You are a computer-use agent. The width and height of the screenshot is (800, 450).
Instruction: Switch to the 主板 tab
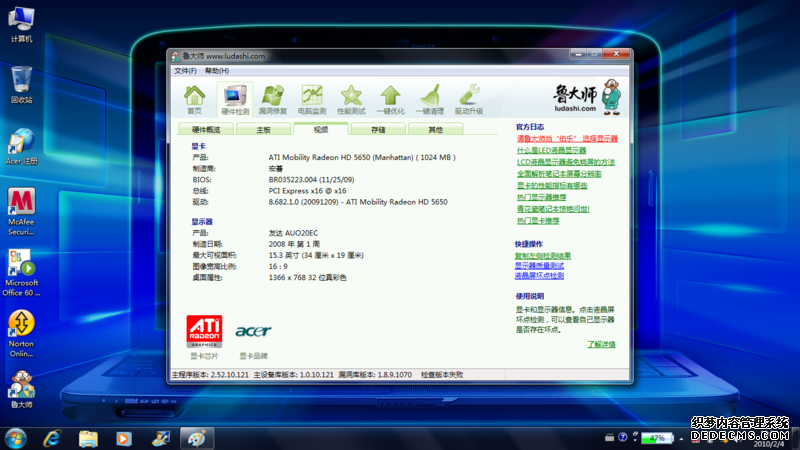(263, 130)
